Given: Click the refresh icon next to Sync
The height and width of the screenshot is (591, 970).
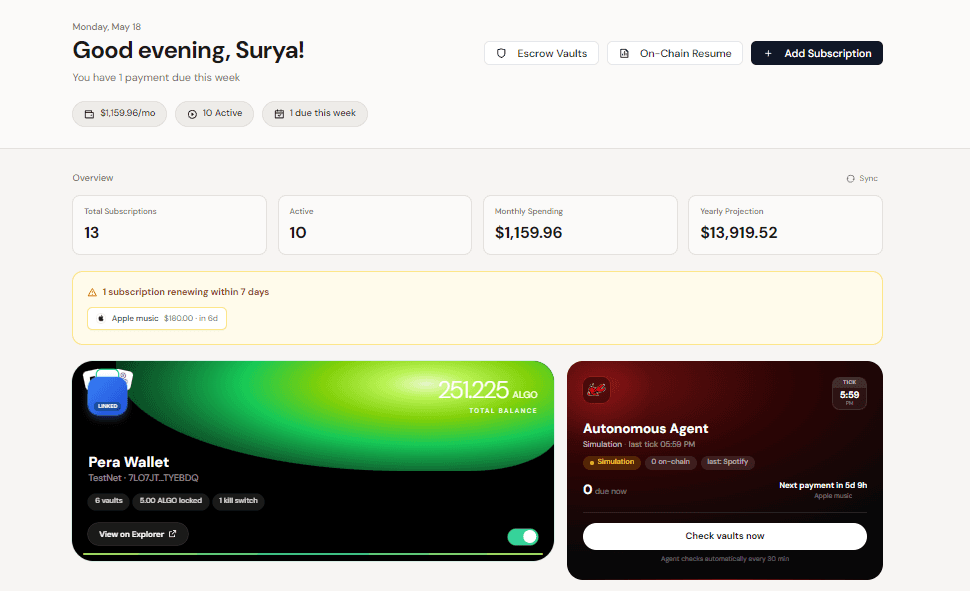Looking at the screenshot, I should click(851, 178).
